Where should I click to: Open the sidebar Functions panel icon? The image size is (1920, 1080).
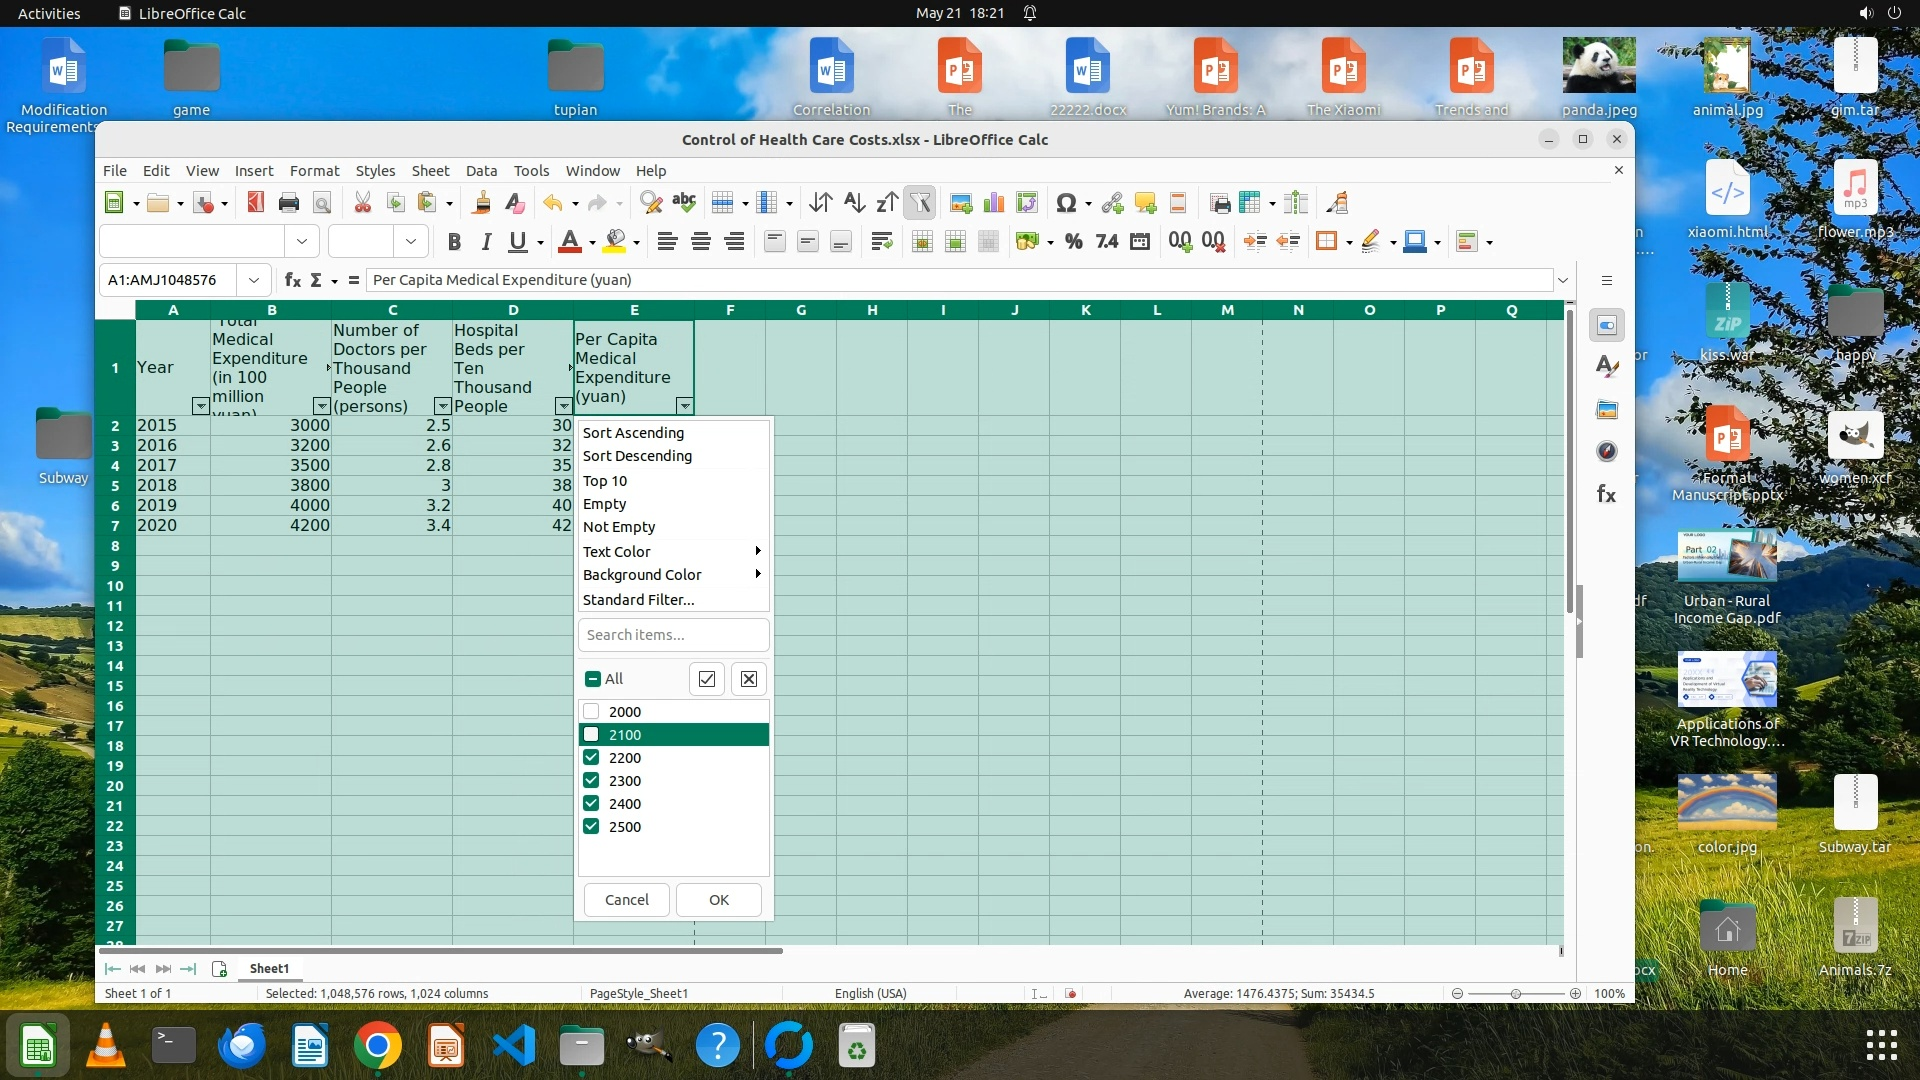pos(1607,494)
